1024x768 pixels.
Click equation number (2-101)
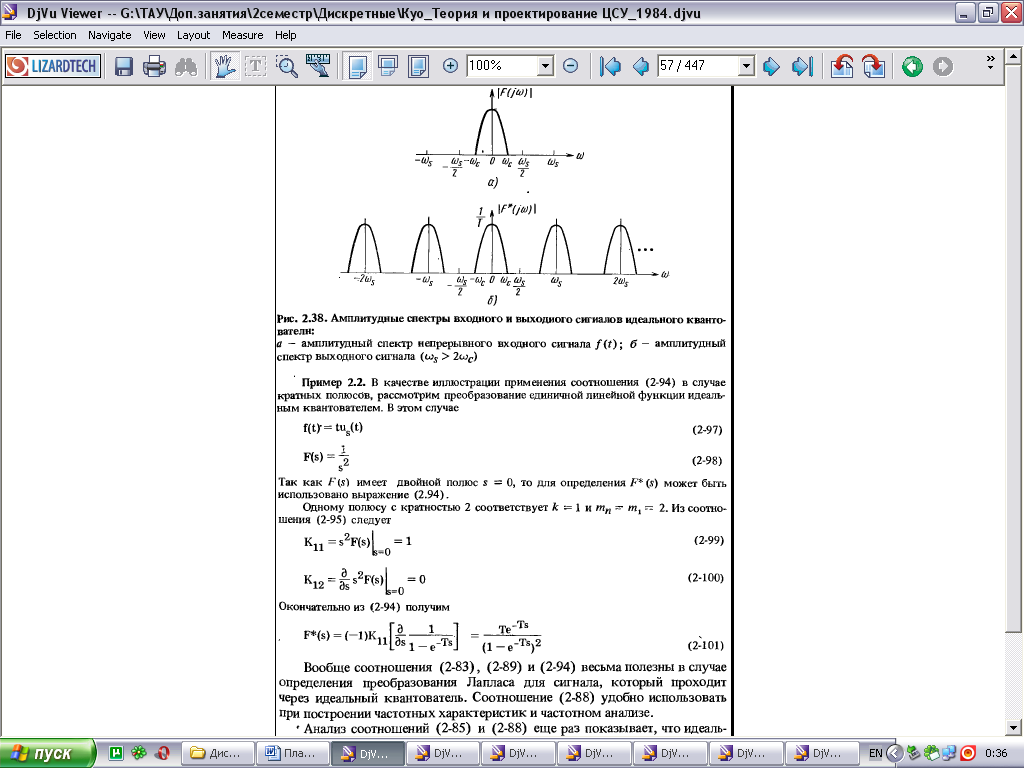point(705,645)
